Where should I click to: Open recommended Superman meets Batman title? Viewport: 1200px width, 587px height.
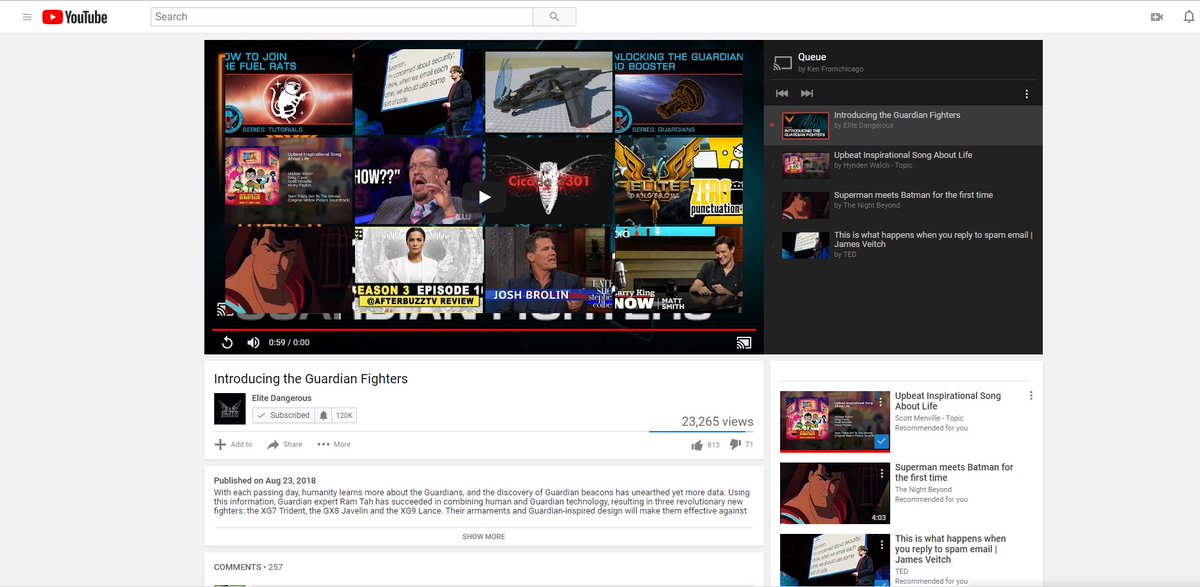click(954, 472)
